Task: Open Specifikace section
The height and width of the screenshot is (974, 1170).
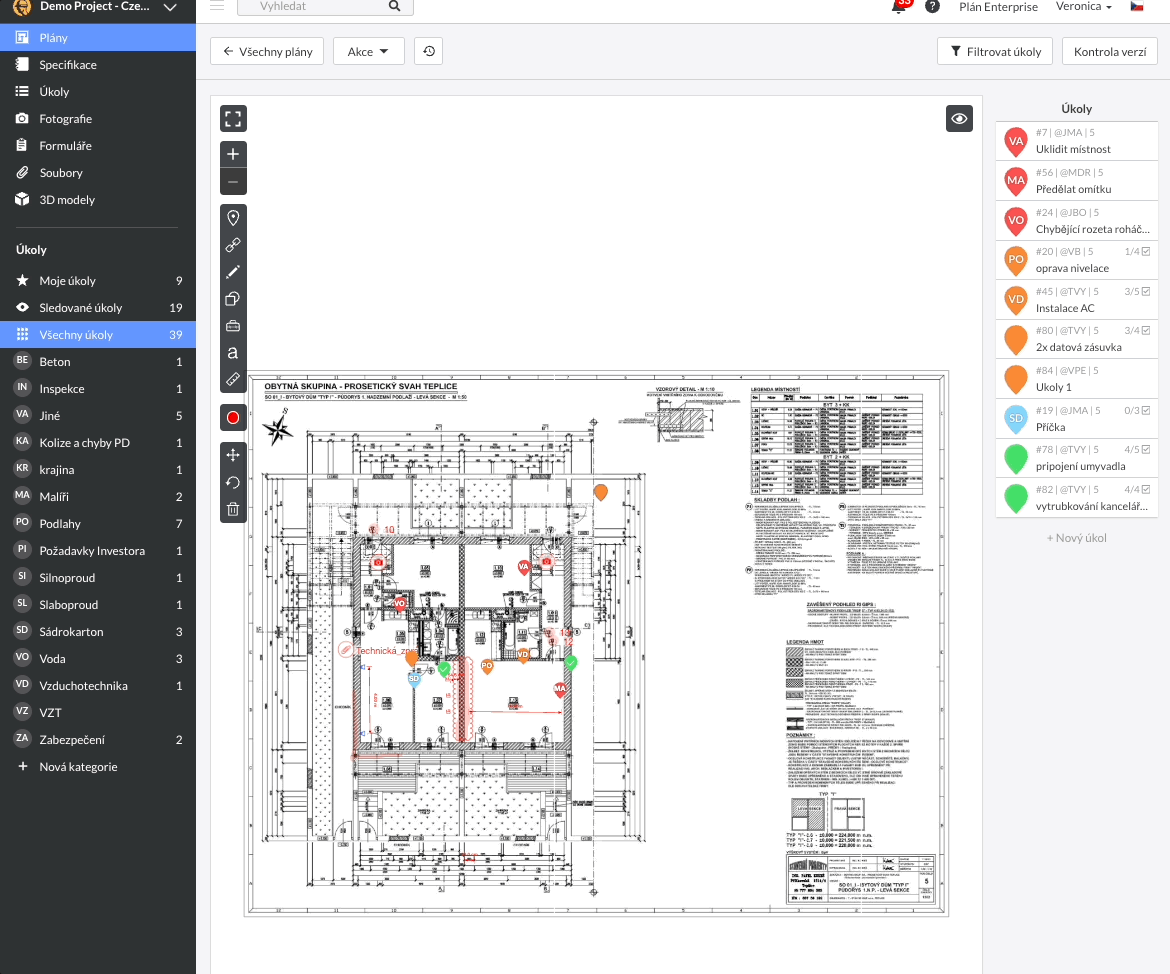Action: pos(98,65)
